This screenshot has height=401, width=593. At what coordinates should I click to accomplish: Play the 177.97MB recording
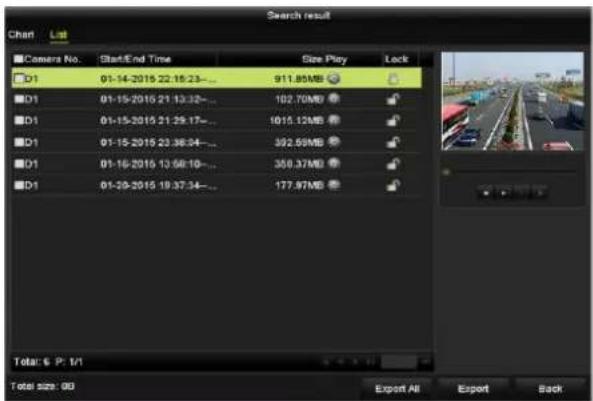click(334, 185)
